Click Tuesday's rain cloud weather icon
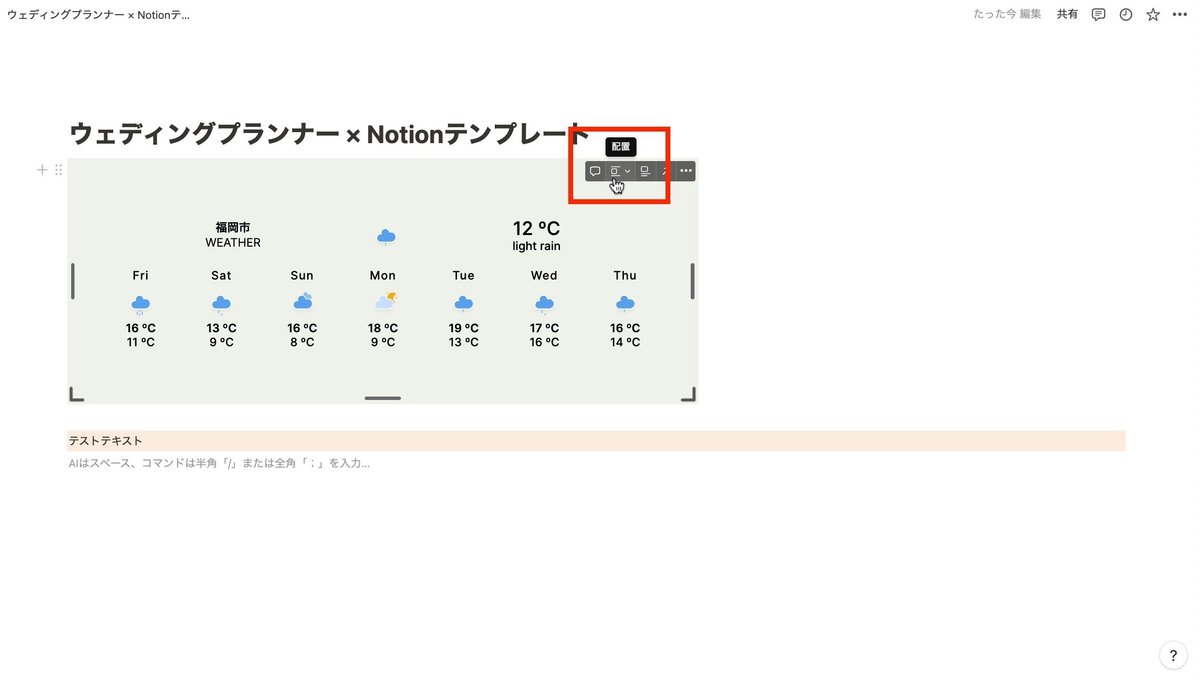Screen dimensions: 1200x680 click(x=463, y=303)
